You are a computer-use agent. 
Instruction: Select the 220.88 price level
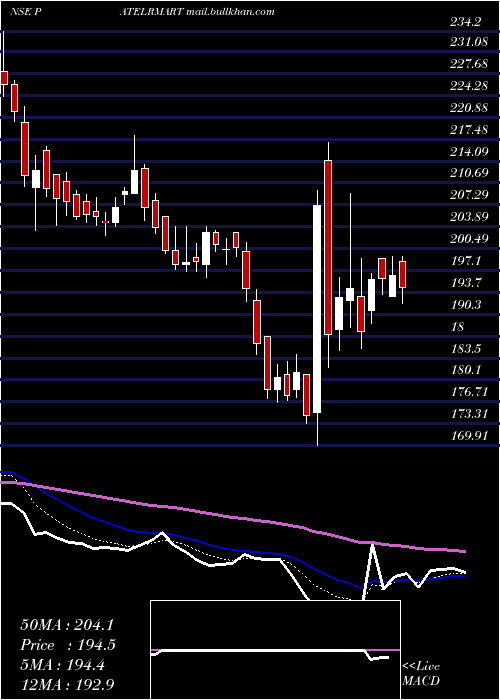(x=468, y=108)
